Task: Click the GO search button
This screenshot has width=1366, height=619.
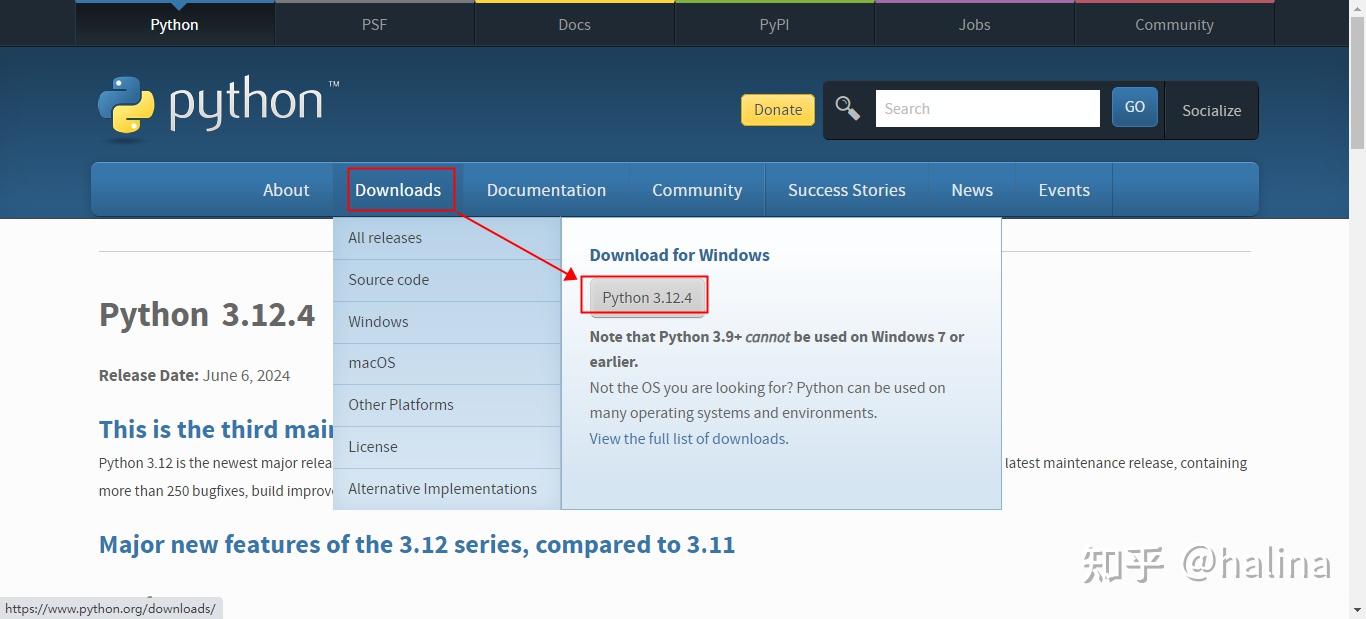Action: (x=1135, y=107)
